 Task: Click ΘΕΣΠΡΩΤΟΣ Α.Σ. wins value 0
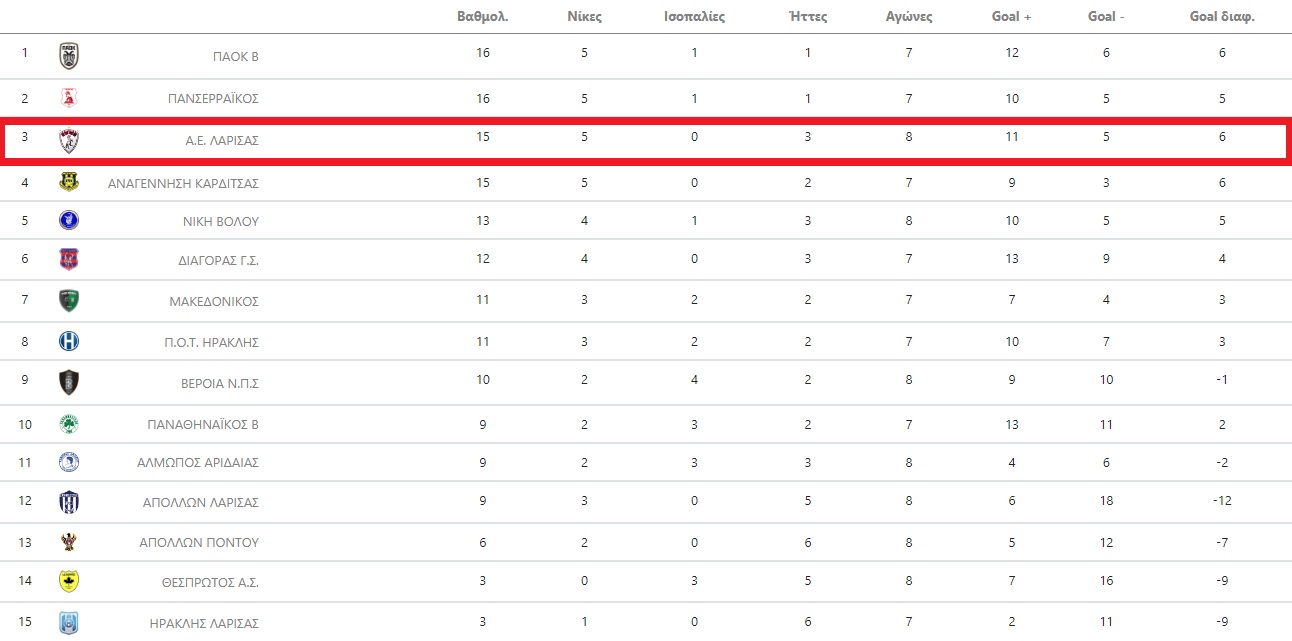(585, 581)
